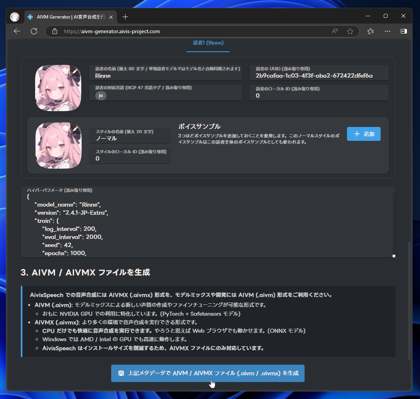Click the '3. AIVM / AIVMX ファイルを生成' heading
Screen dimensions: 420x399
coord(85,272)
